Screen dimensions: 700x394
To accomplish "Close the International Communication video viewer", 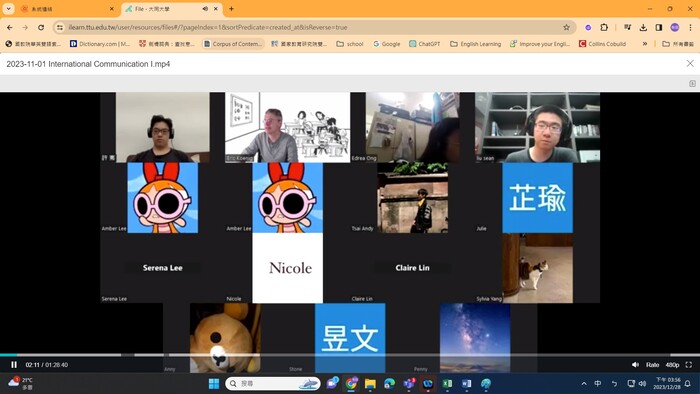I will coord(690,63).
